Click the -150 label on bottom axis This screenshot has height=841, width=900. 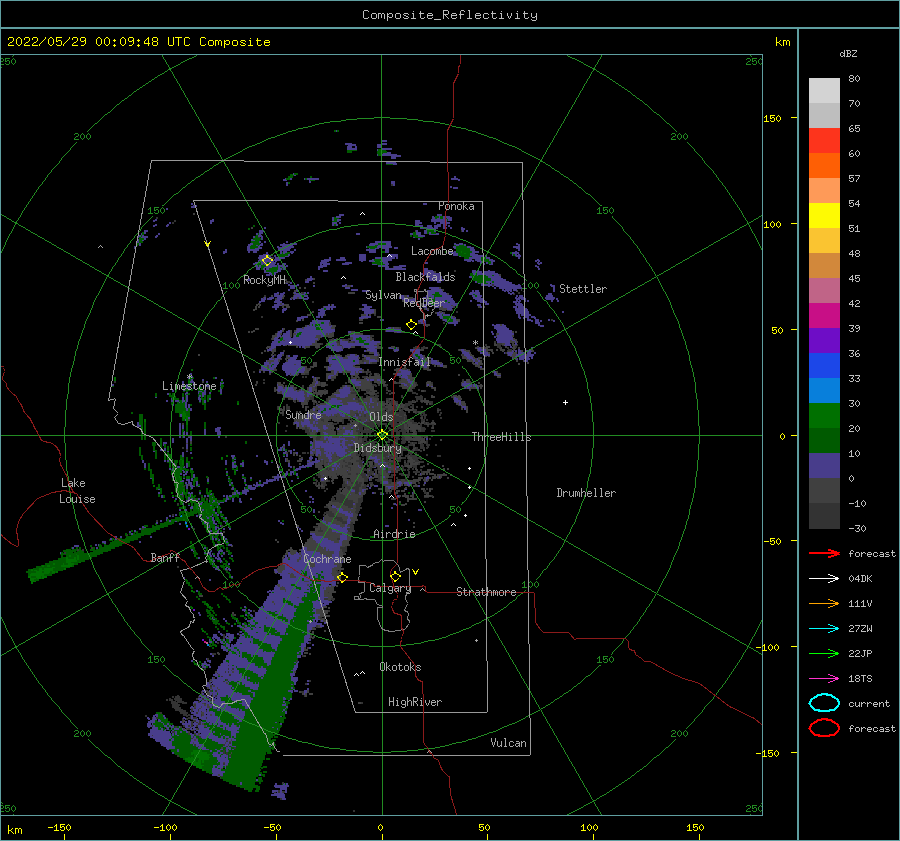pyautogui.click(x=59, y=827)
